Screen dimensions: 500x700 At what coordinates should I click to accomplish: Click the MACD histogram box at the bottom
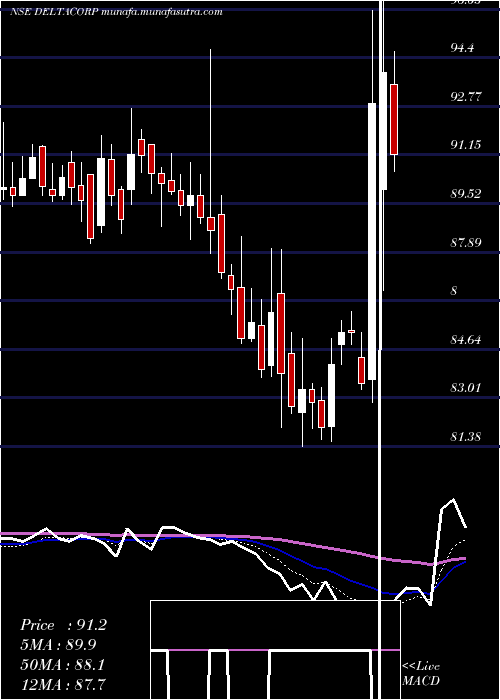pyautogui.click(x=275, y=650)
